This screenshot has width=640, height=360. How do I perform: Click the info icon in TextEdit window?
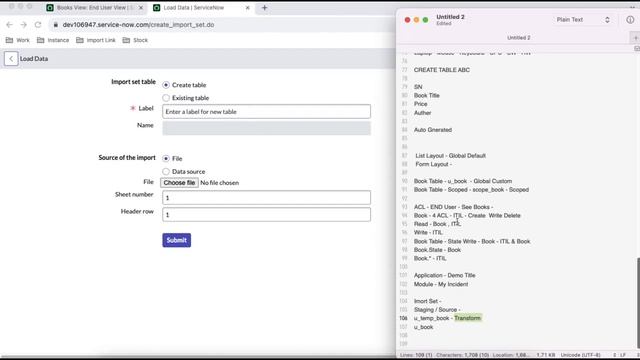pos(630,20)
